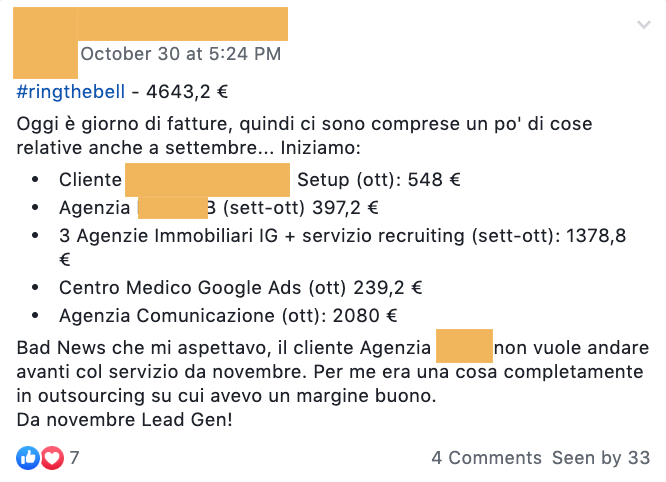Click the redacted author name above the timestamp
The height and width of the screenshot is (482, 666).
point(183,24)
